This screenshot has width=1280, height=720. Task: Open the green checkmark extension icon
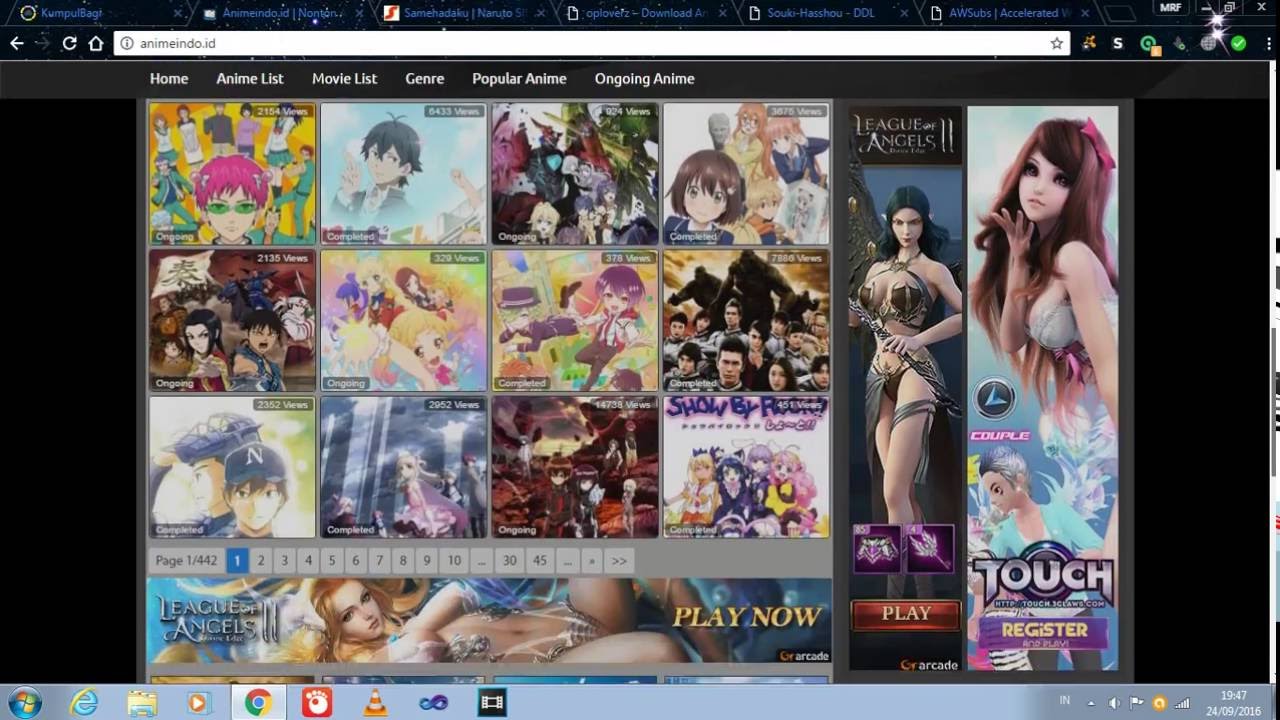pos(1238,43)
